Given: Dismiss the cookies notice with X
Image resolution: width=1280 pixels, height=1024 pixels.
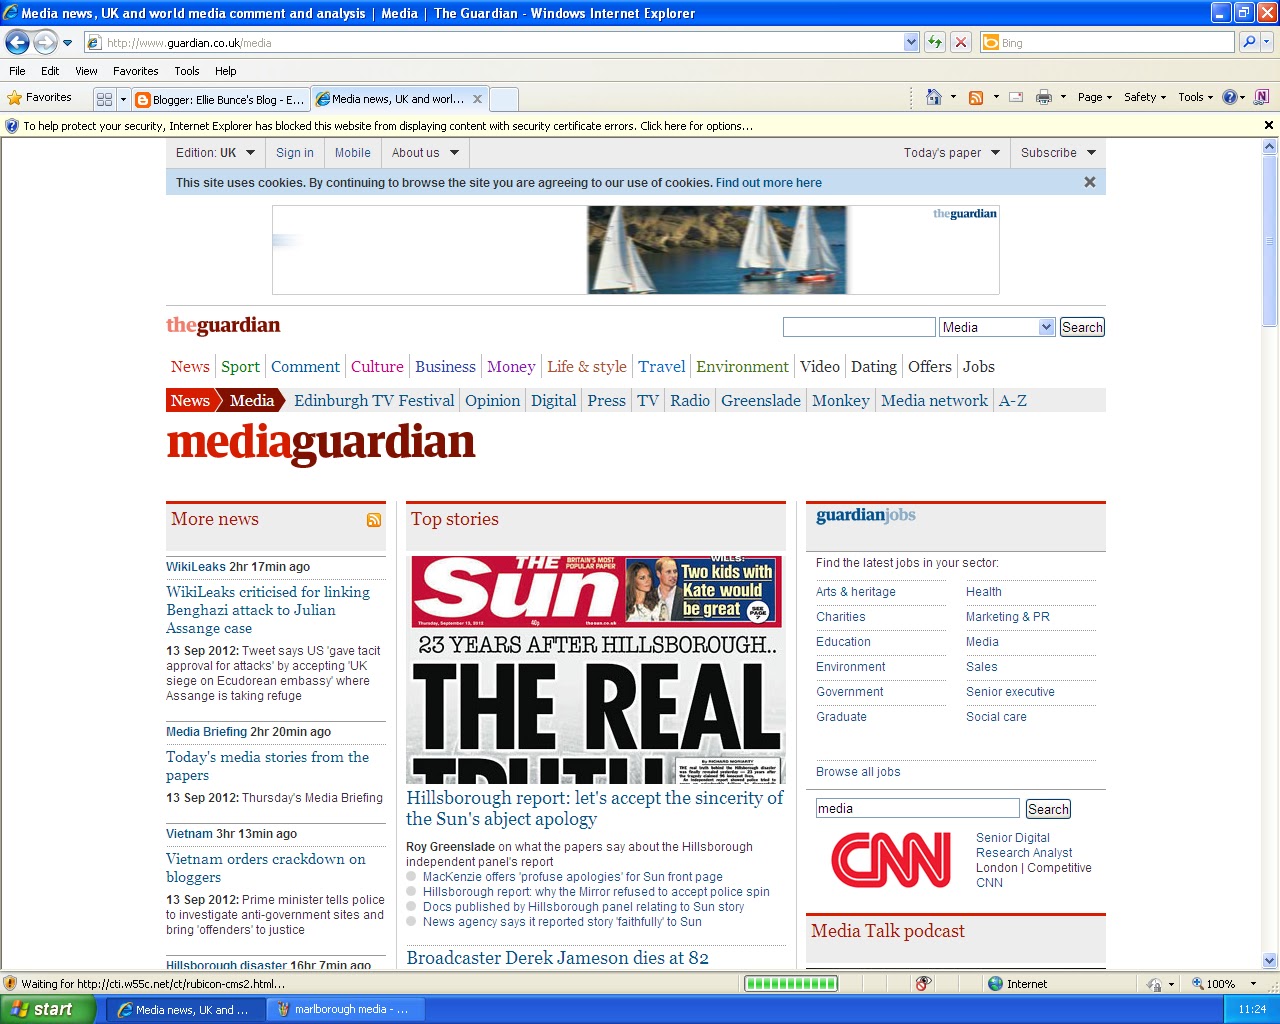Looking at the screenshot, I should tap(1090, 182).
